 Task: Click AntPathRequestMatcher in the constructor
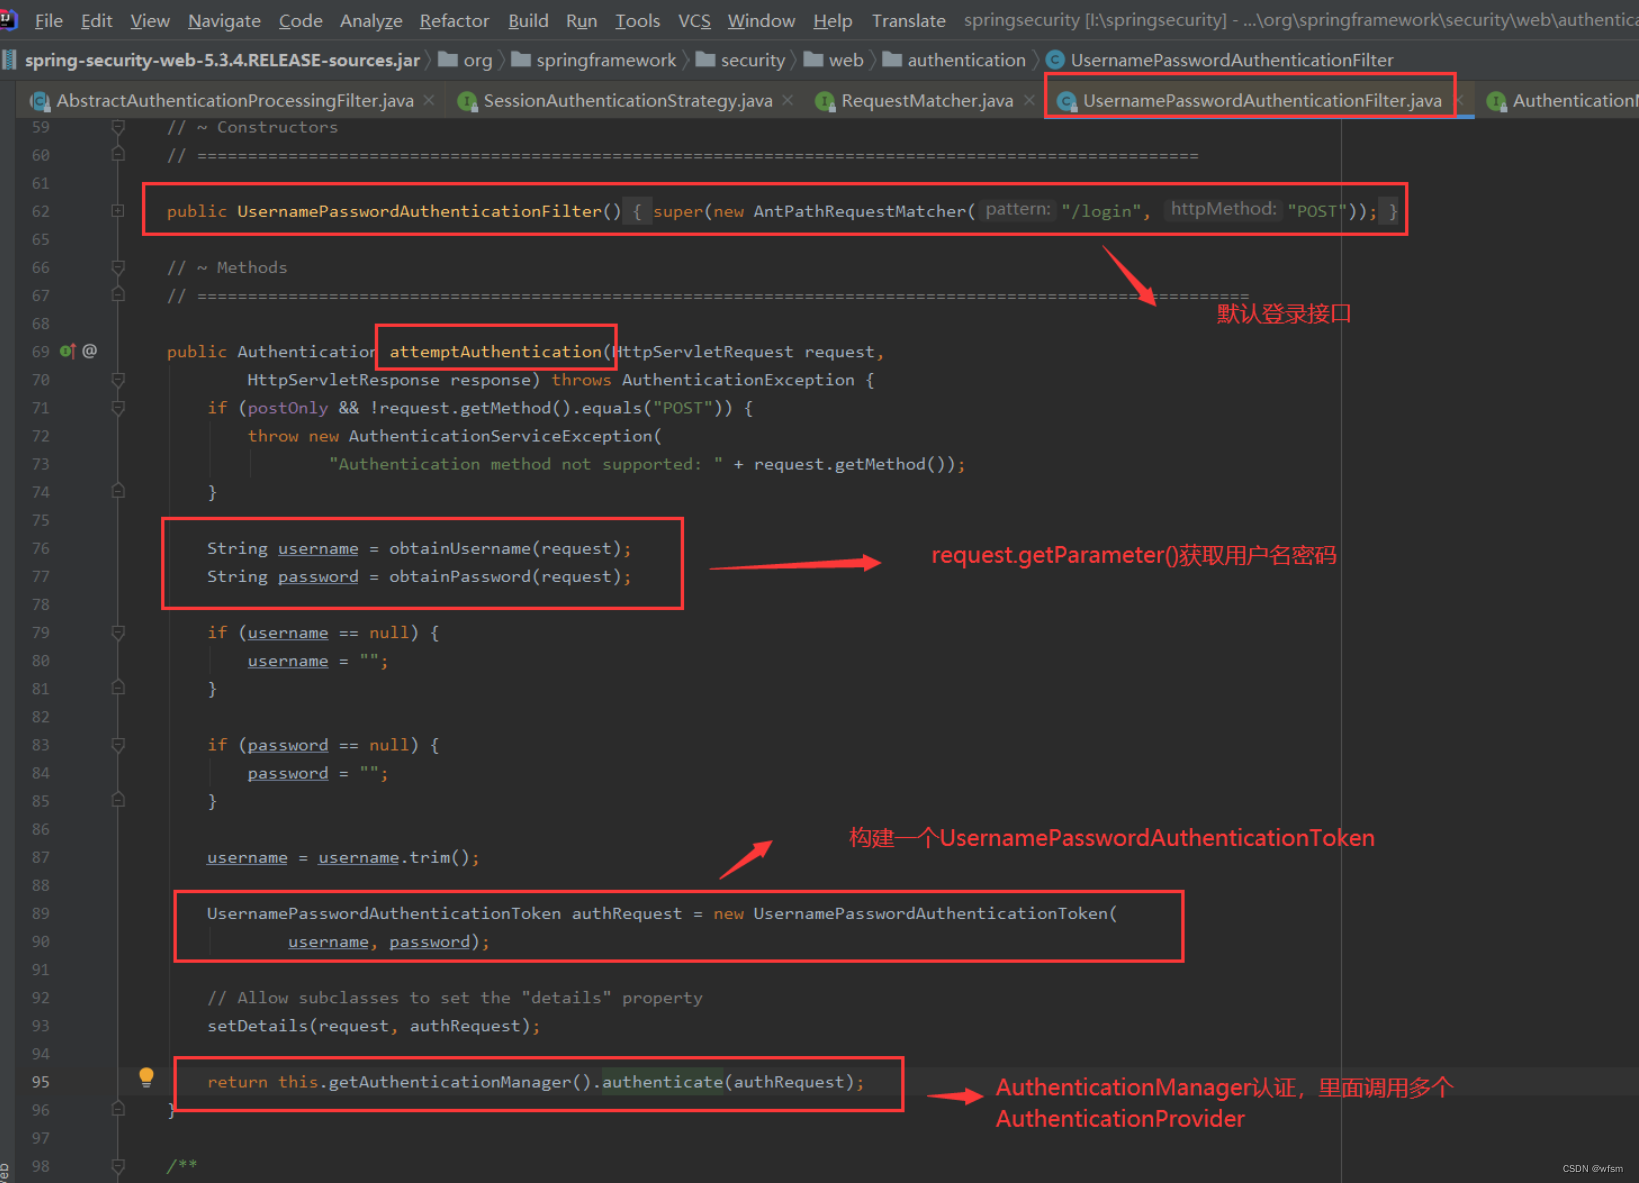(x=859, y=211)
